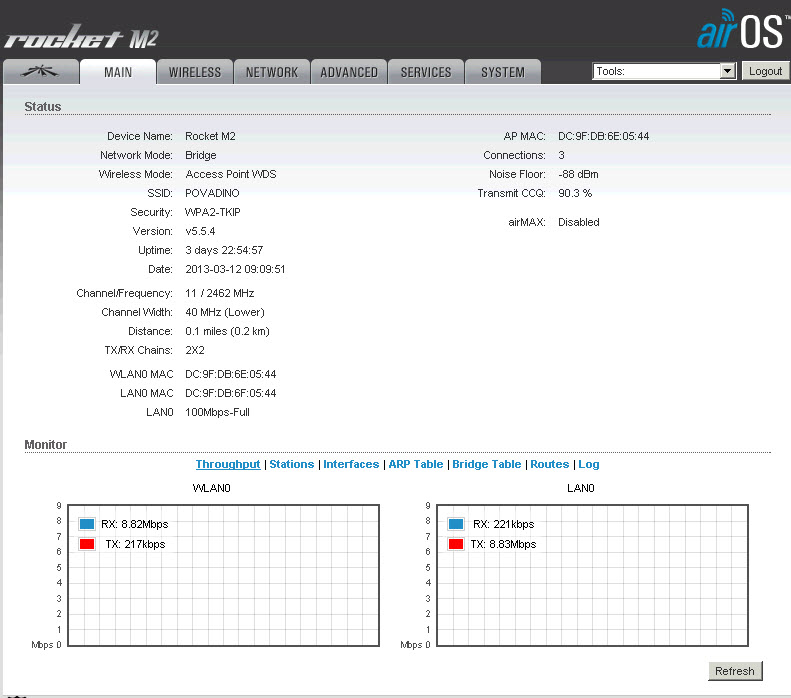The width and height of the screenshot is (791, 698).
Task: Click the Channel Width value 40 MHz (Lower)
Action: (225, 312)
